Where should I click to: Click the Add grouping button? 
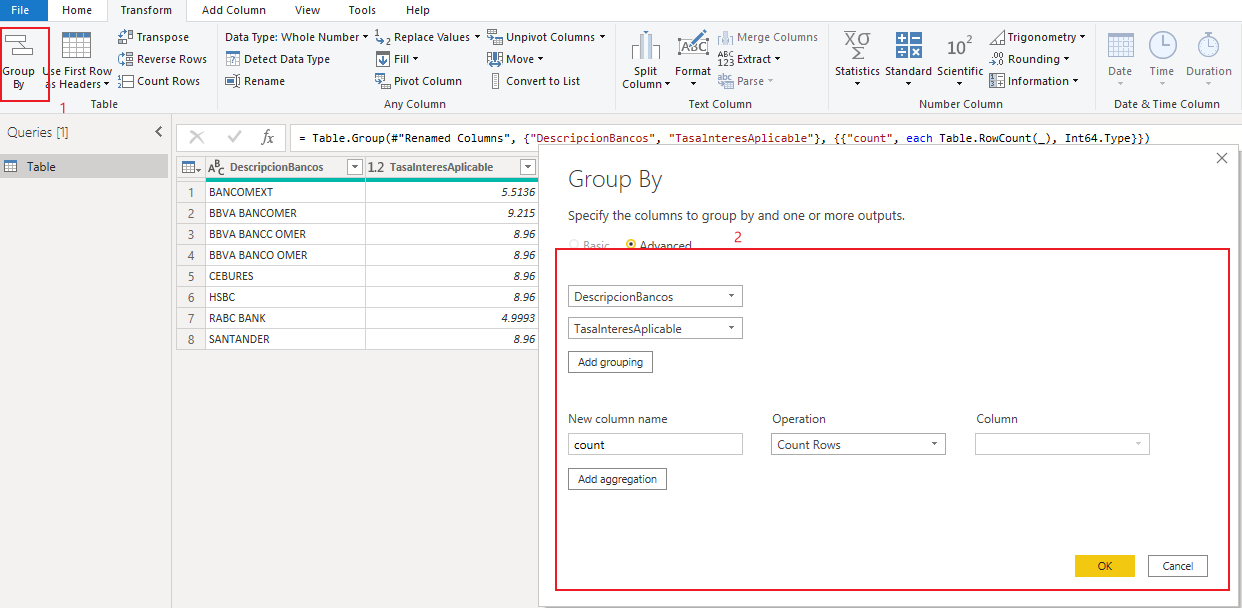pyautogui.click(x=610, y=362)
